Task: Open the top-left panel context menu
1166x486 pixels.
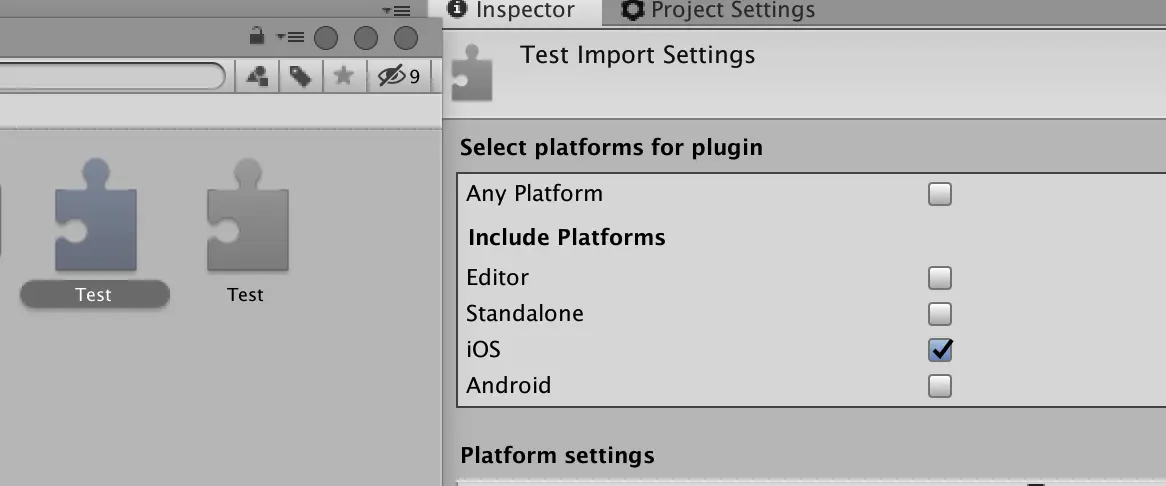Action: pos(396,10)
